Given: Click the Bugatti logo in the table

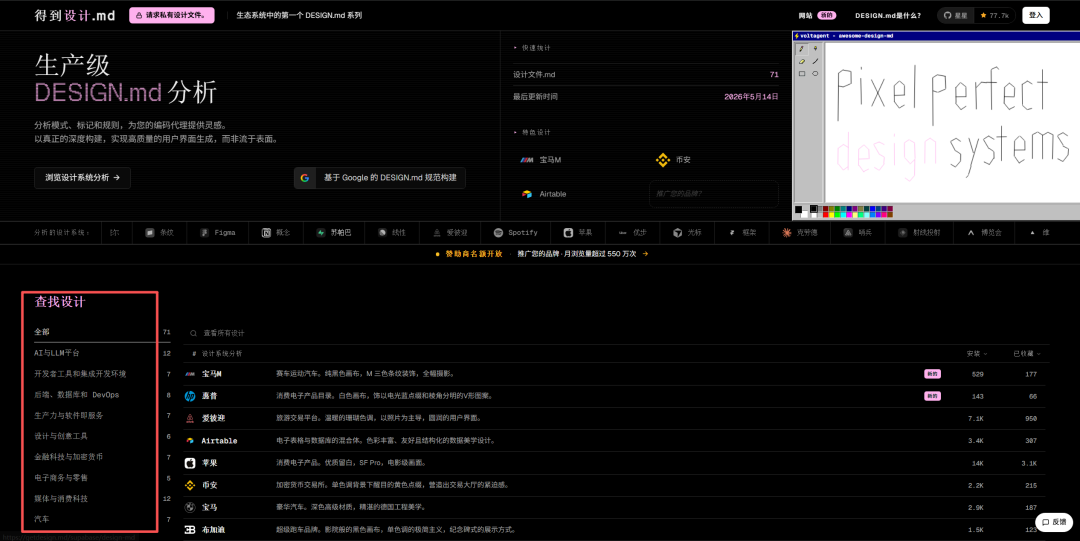Looking at the screenshot, I should tap(190, 530).
